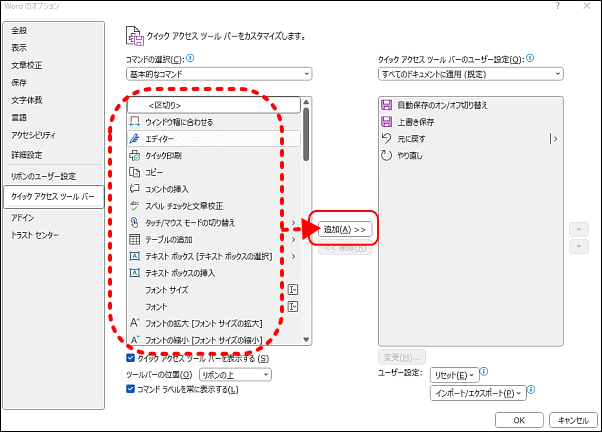Click the フォントの縮小 icon

[x=135, y=340]
